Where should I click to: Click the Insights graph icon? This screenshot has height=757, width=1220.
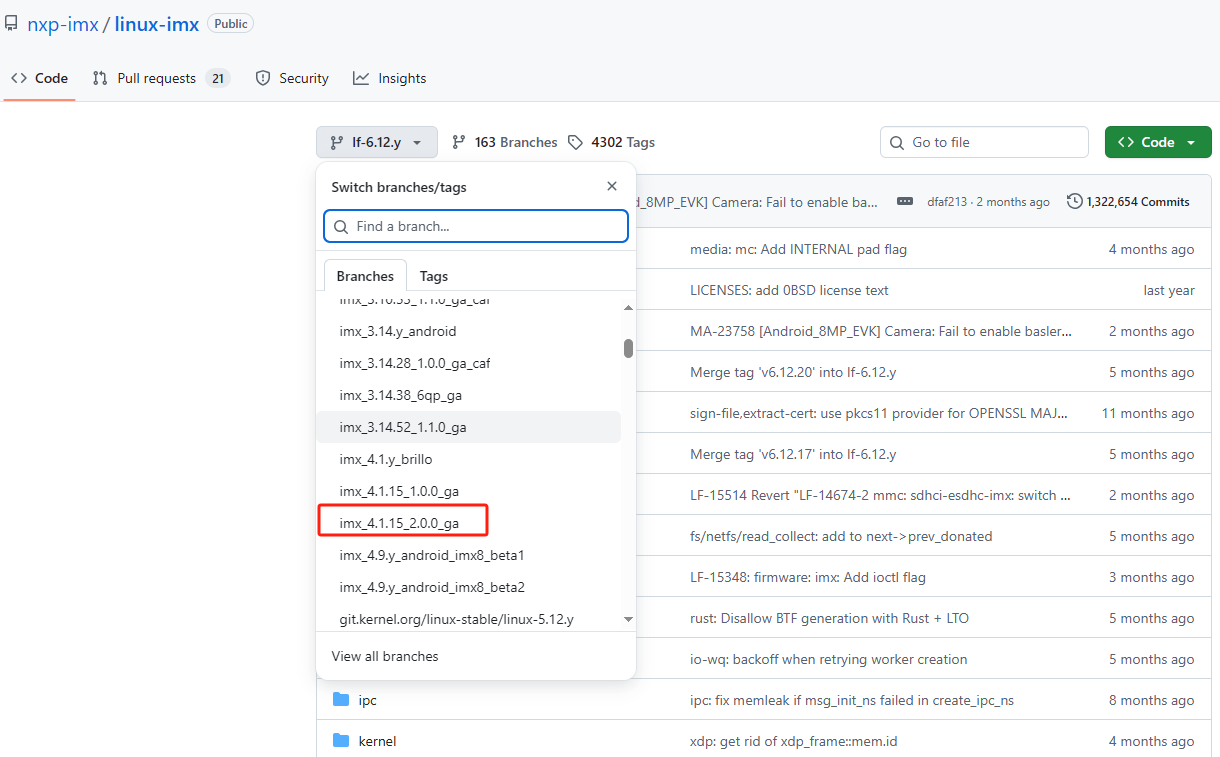point(361,78)
